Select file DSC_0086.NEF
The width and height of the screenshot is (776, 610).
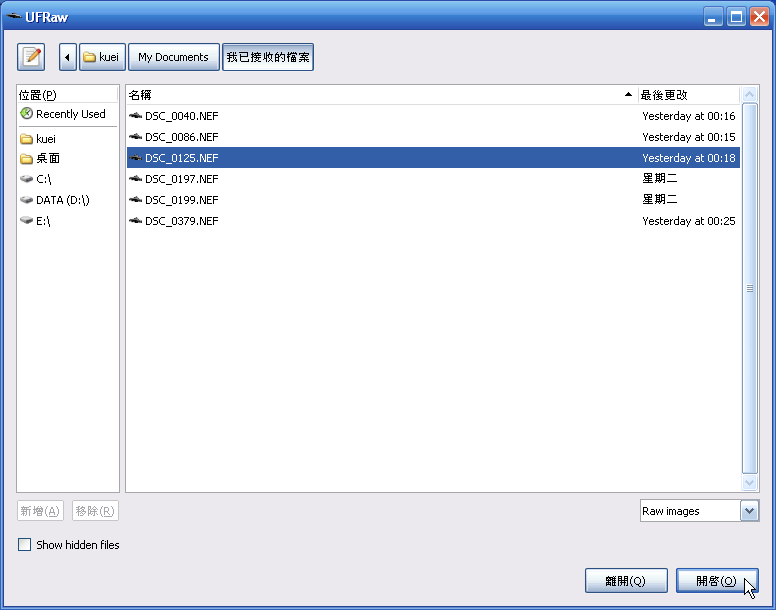[433, 137]
